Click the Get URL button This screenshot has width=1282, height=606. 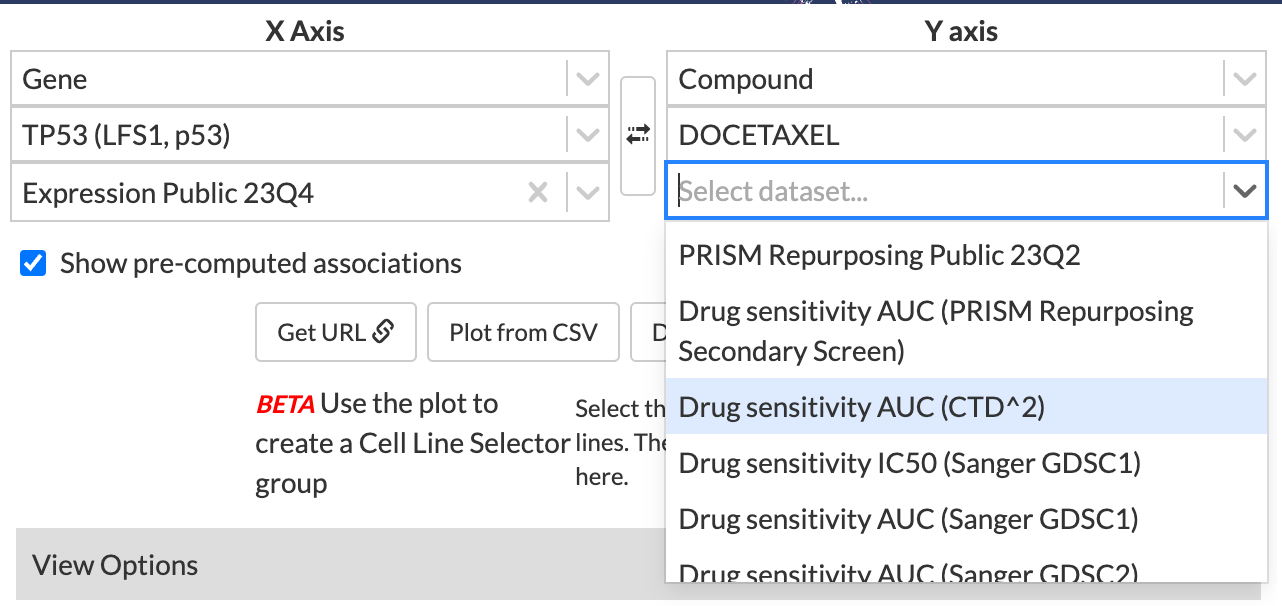(335, 332)
